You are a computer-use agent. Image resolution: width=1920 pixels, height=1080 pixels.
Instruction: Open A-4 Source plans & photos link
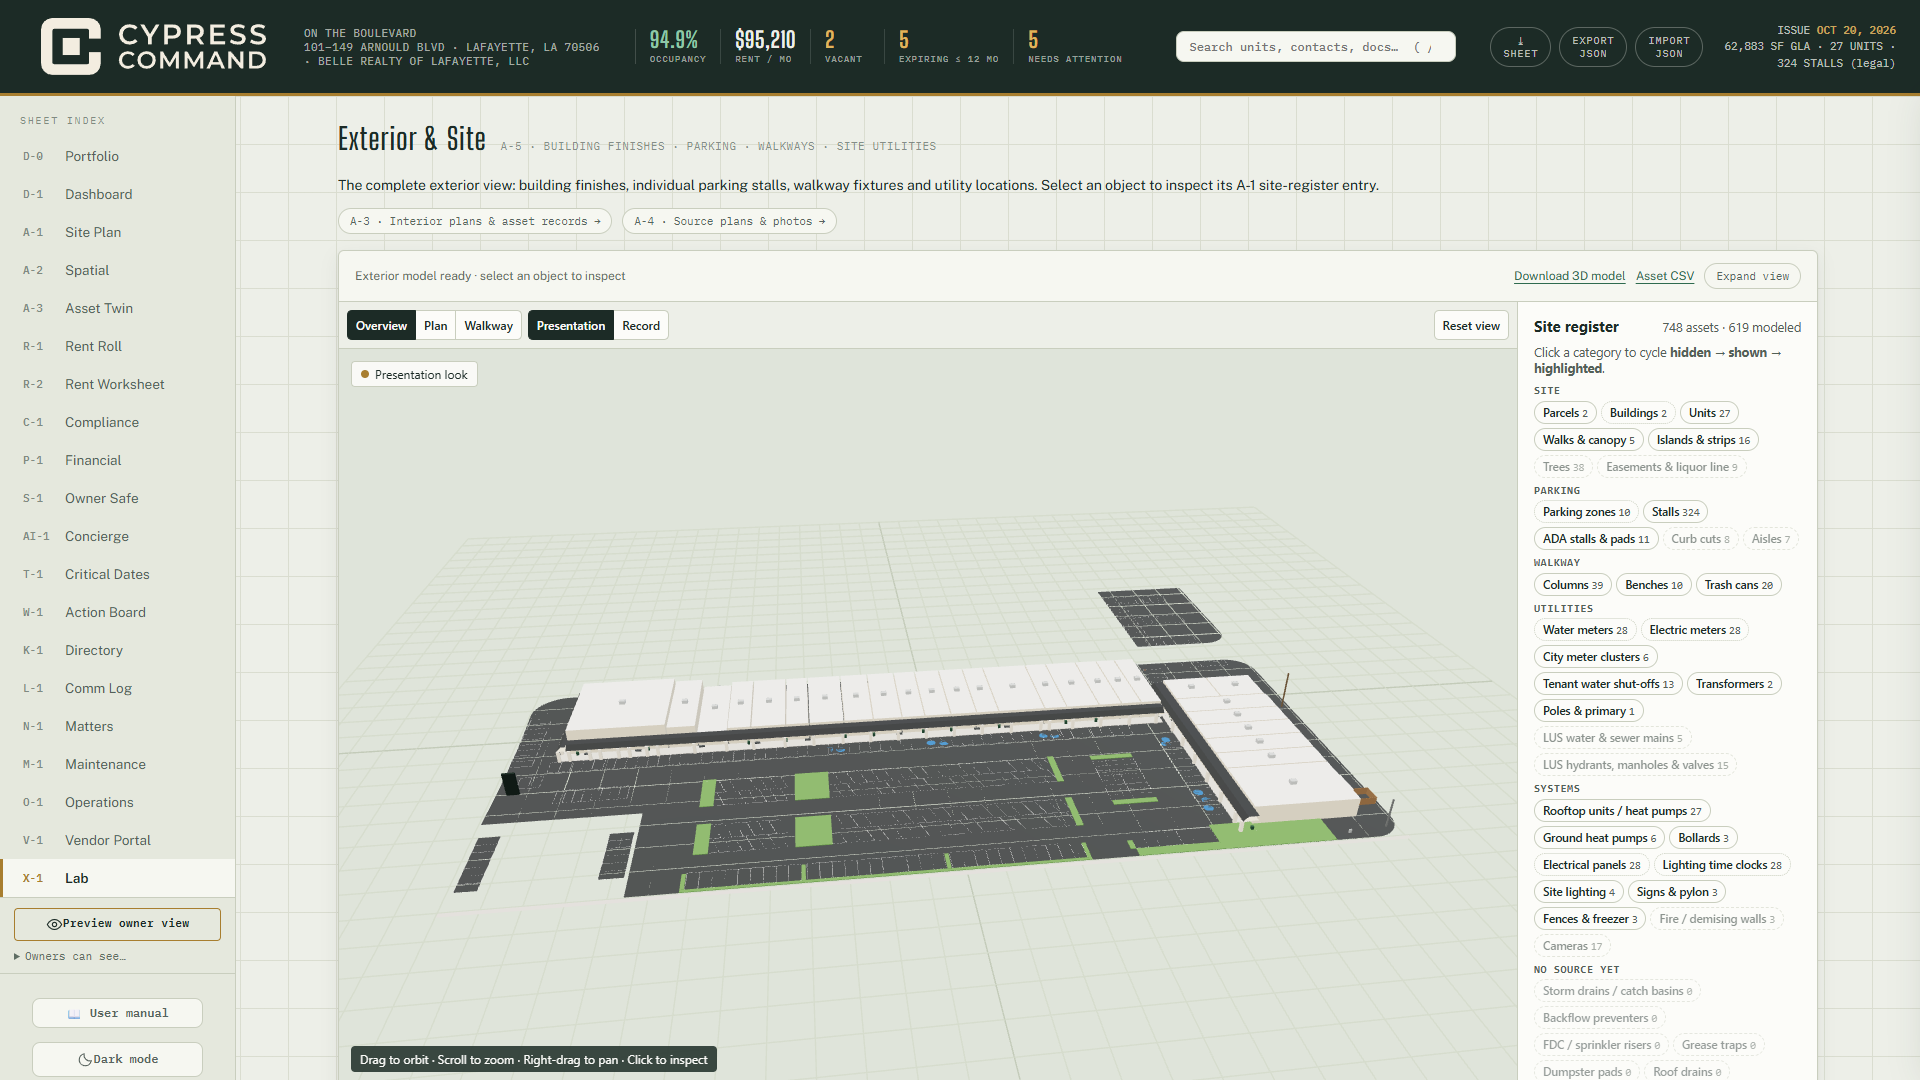[729, 221]
